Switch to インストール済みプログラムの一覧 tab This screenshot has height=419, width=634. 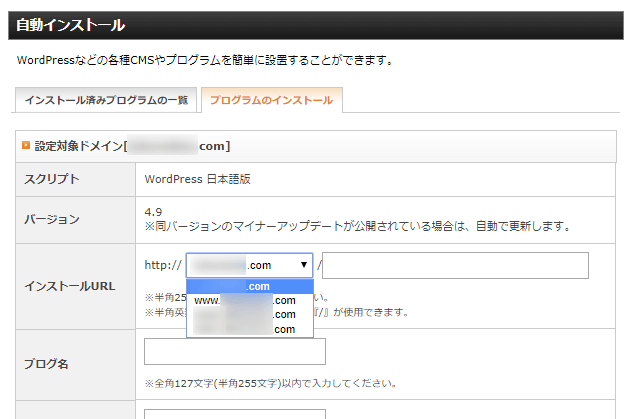coord(104,101)
